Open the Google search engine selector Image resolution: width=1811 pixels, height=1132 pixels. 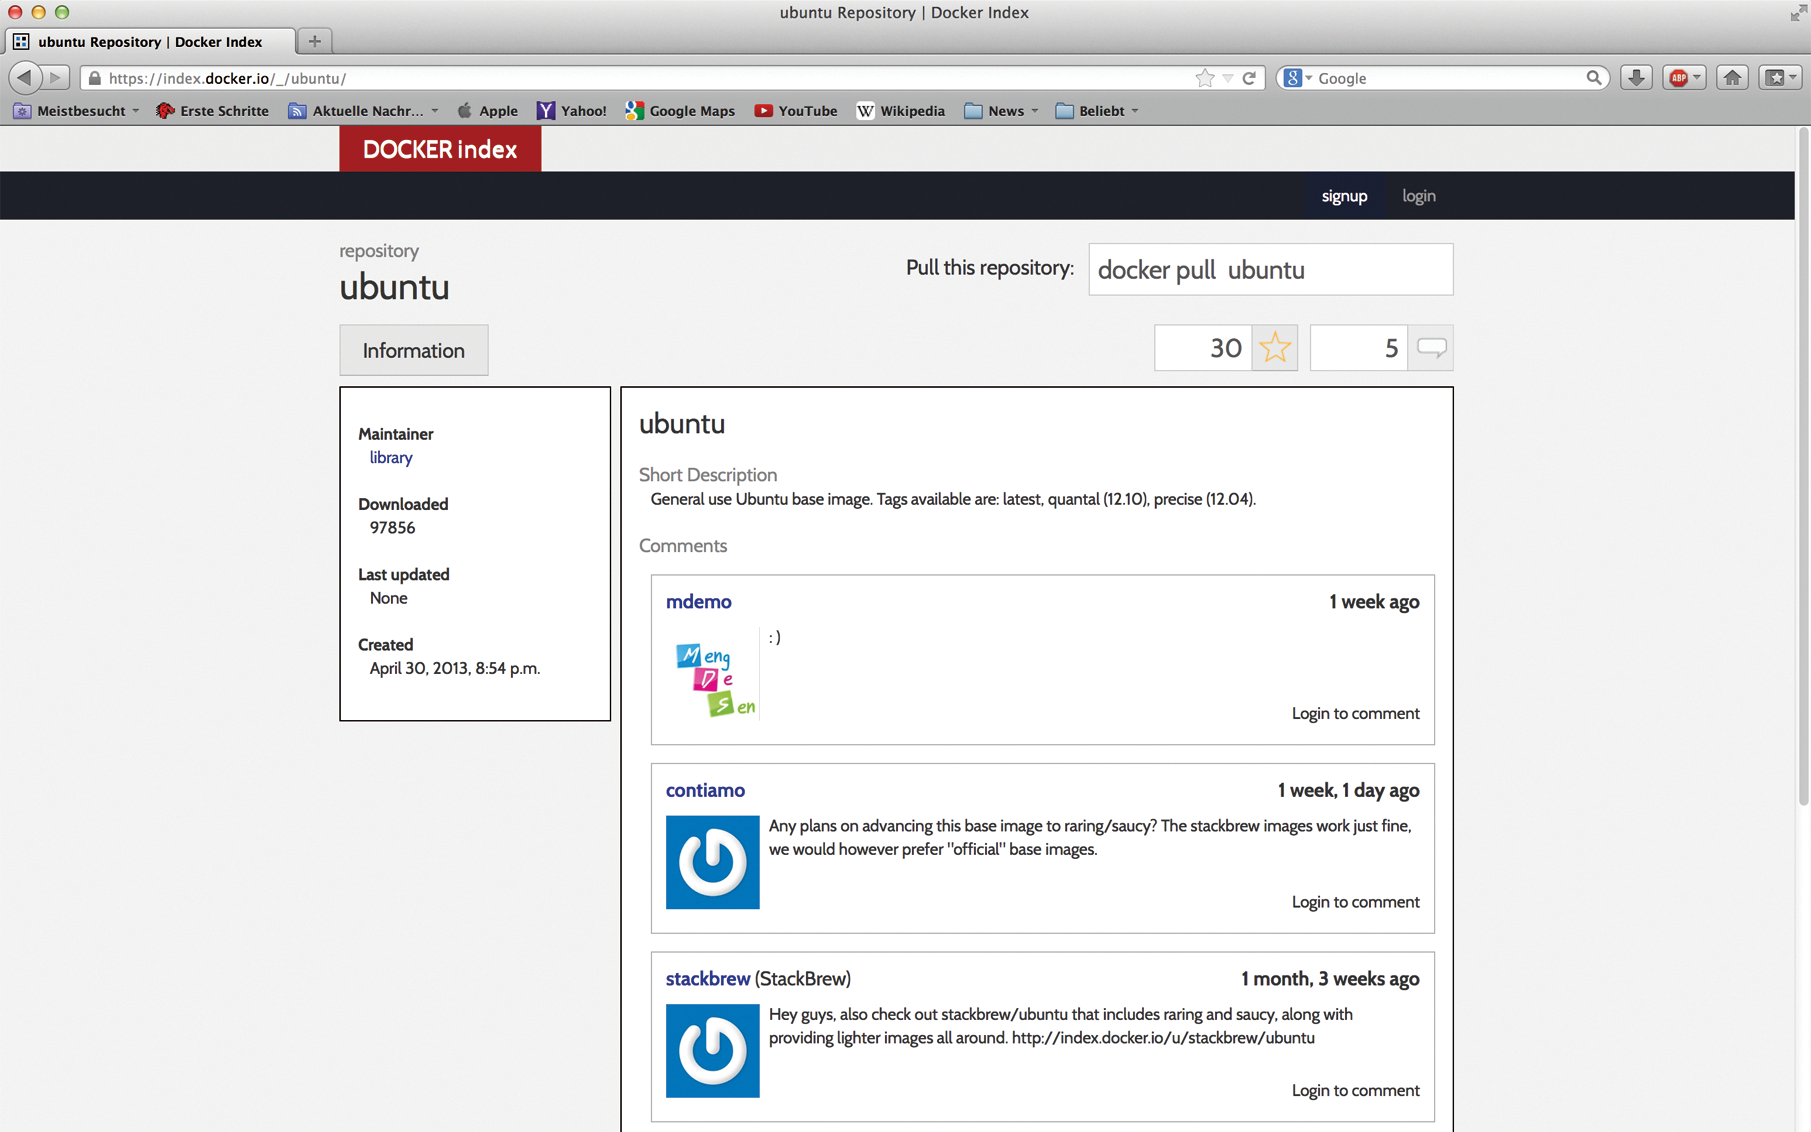1297,78
